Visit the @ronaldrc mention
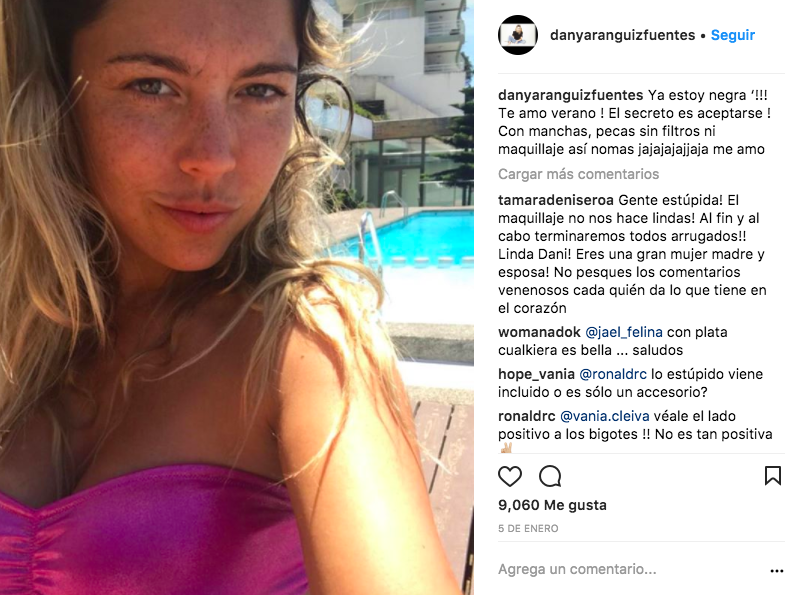The height and width of the screenshot is (595, 798). [x=613, y=374]
